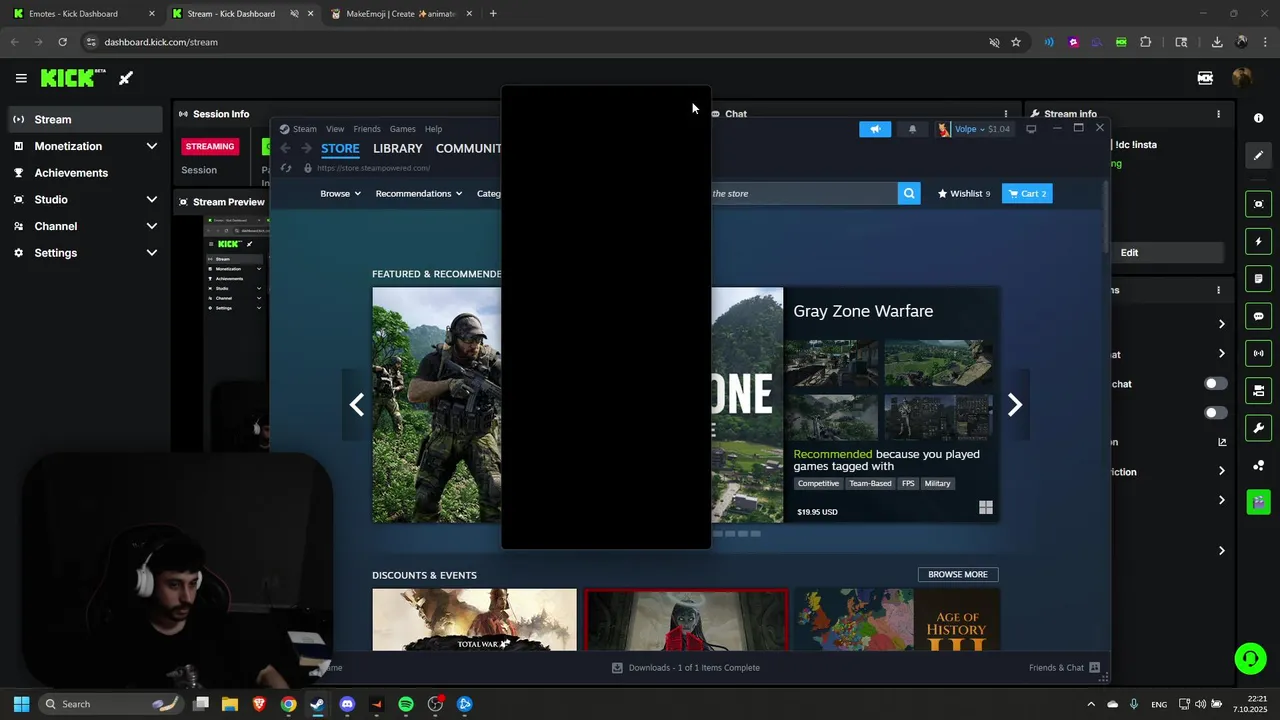
Task: Reload the Steam store page
Action: [x=286, y=168]
